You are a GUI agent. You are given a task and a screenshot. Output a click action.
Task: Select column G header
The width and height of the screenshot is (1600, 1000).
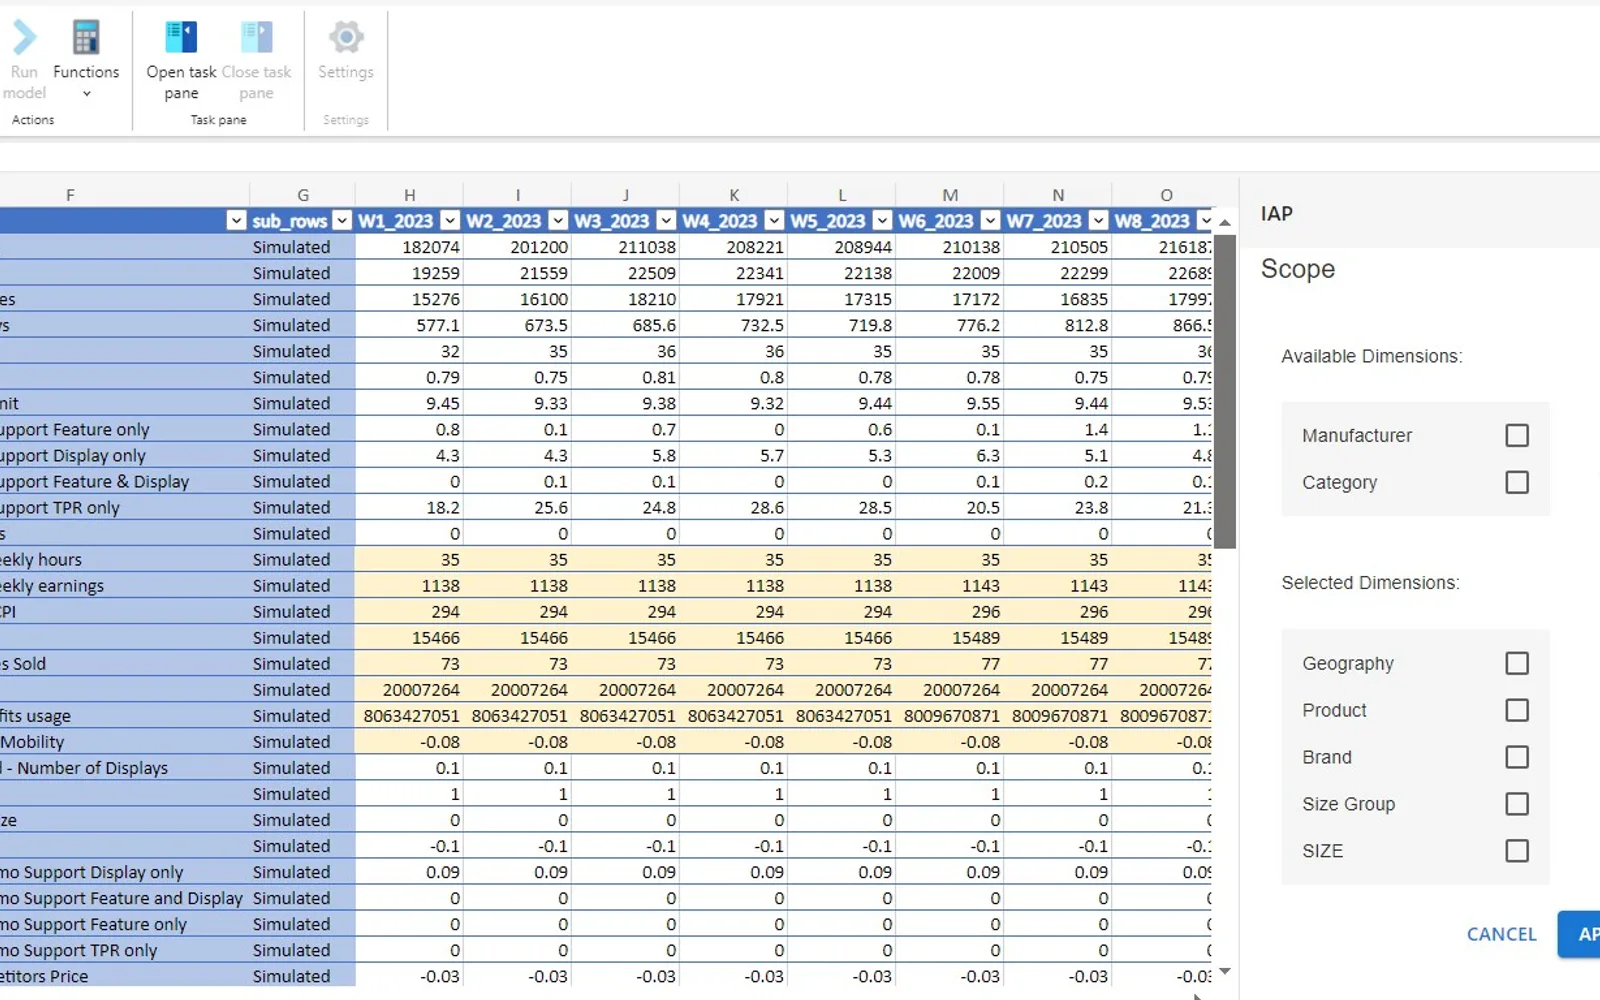[x=303, y=195]
